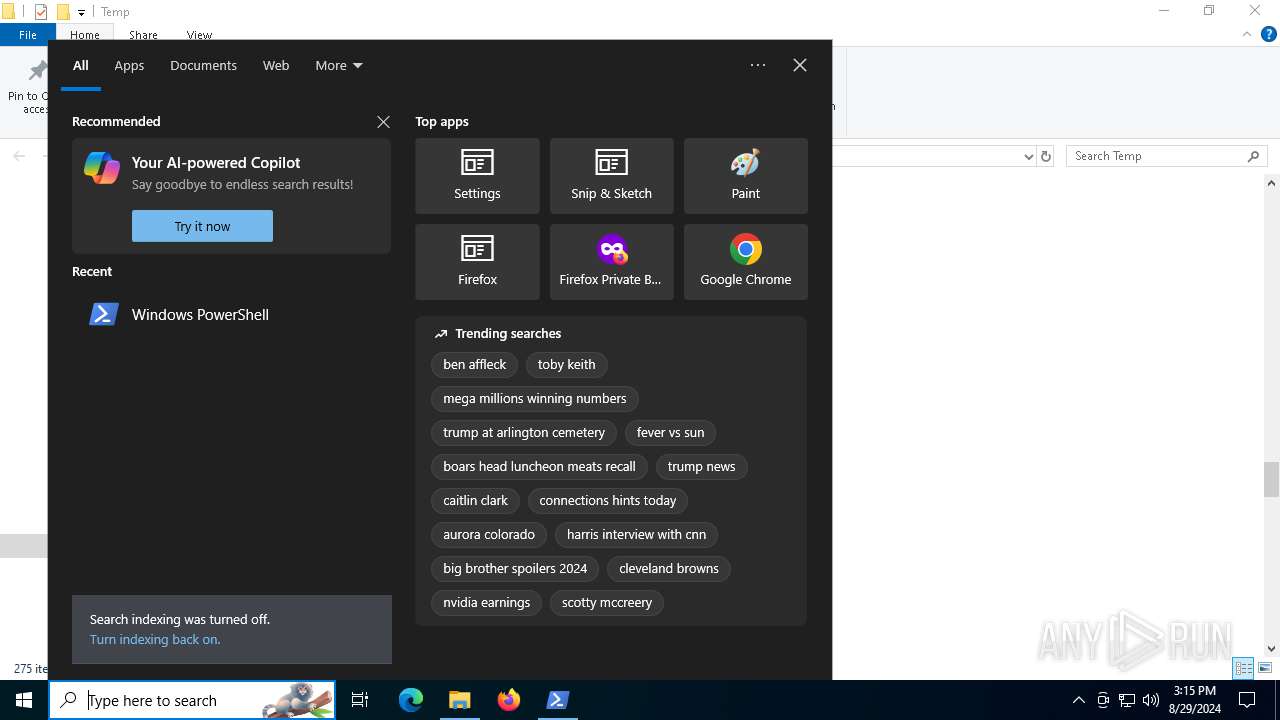1280x720 pixels.
Task: Click the File Explorer help icon
Action: pyautogui.click(x=1269, y=34)
